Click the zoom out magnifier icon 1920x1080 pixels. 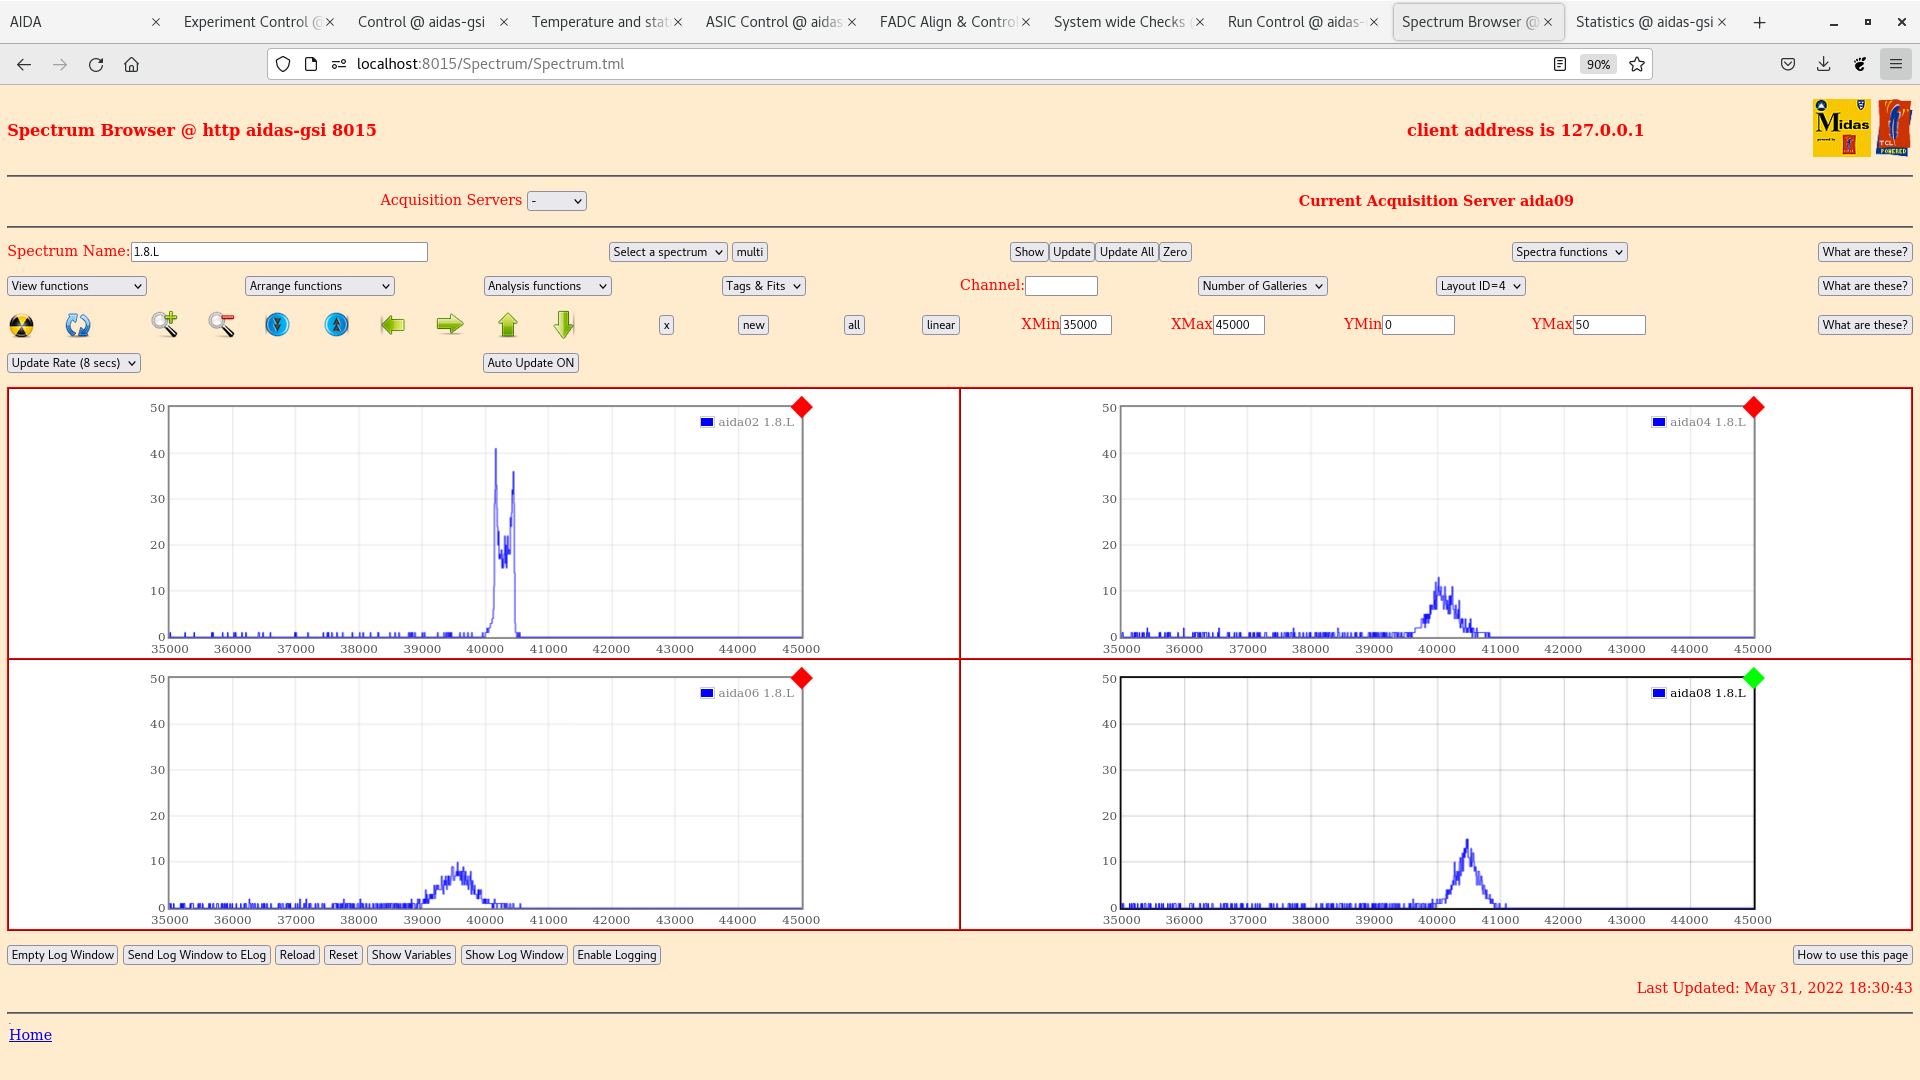tap(221, 324)
